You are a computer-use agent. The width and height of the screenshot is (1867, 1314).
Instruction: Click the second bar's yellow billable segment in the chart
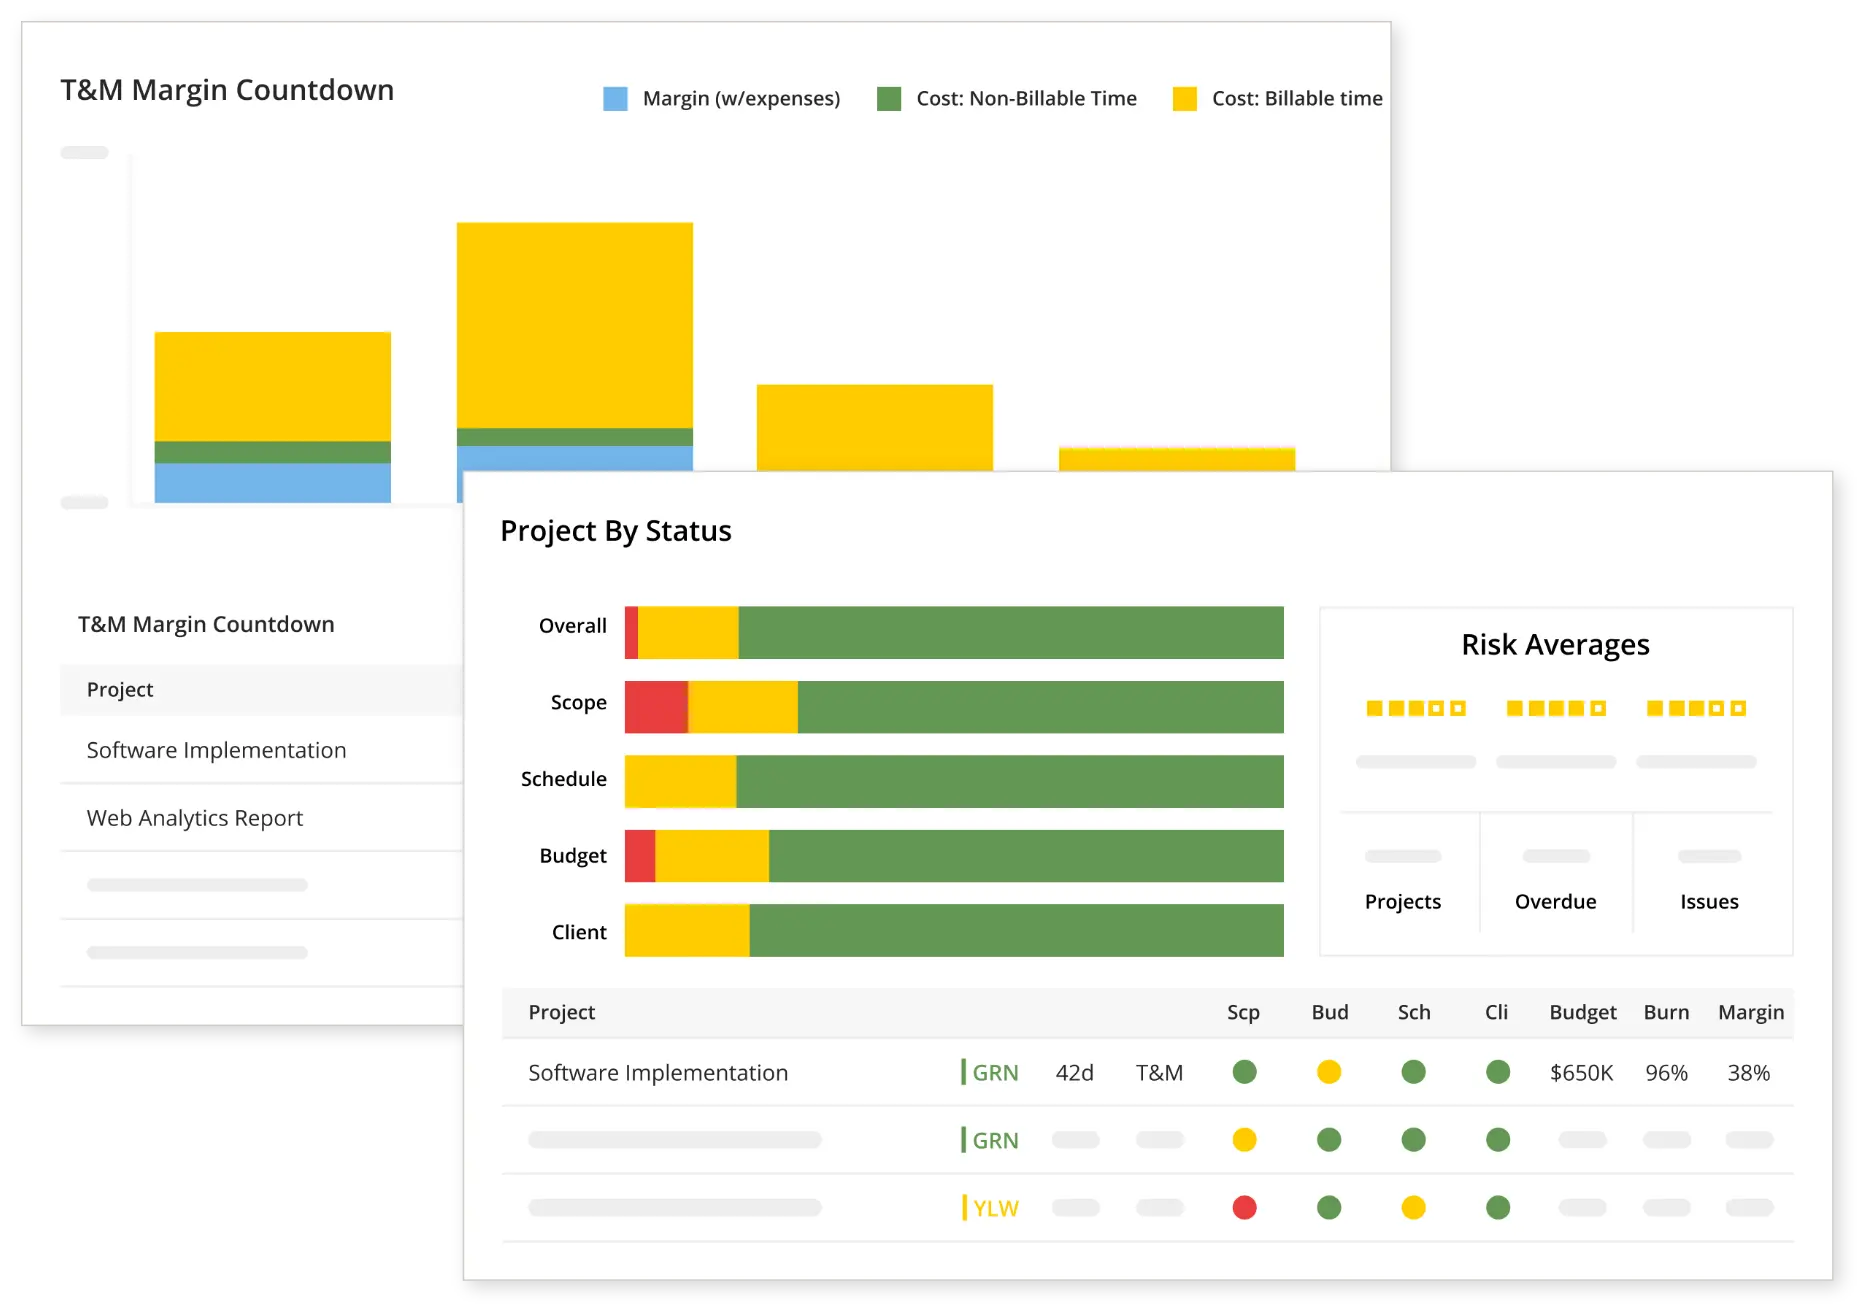click(x=574, y=325)
